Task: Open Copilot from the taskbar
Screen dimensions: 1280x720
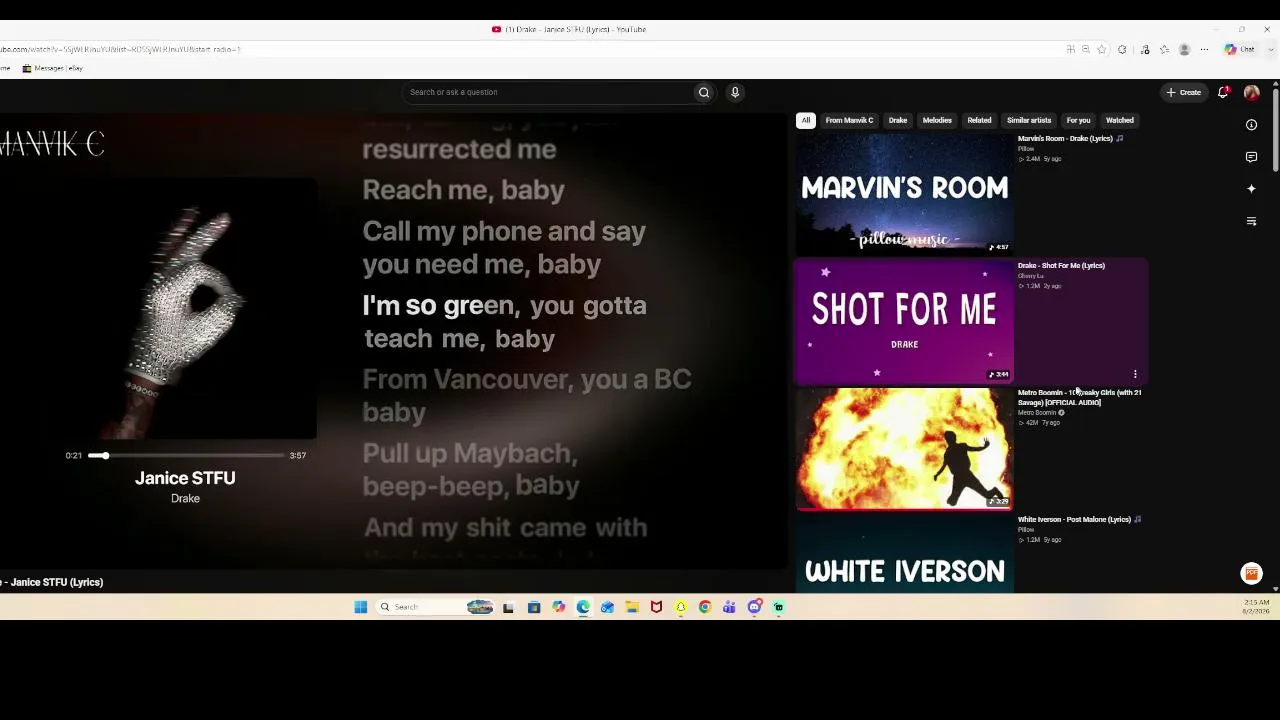Action: [558, 607]
